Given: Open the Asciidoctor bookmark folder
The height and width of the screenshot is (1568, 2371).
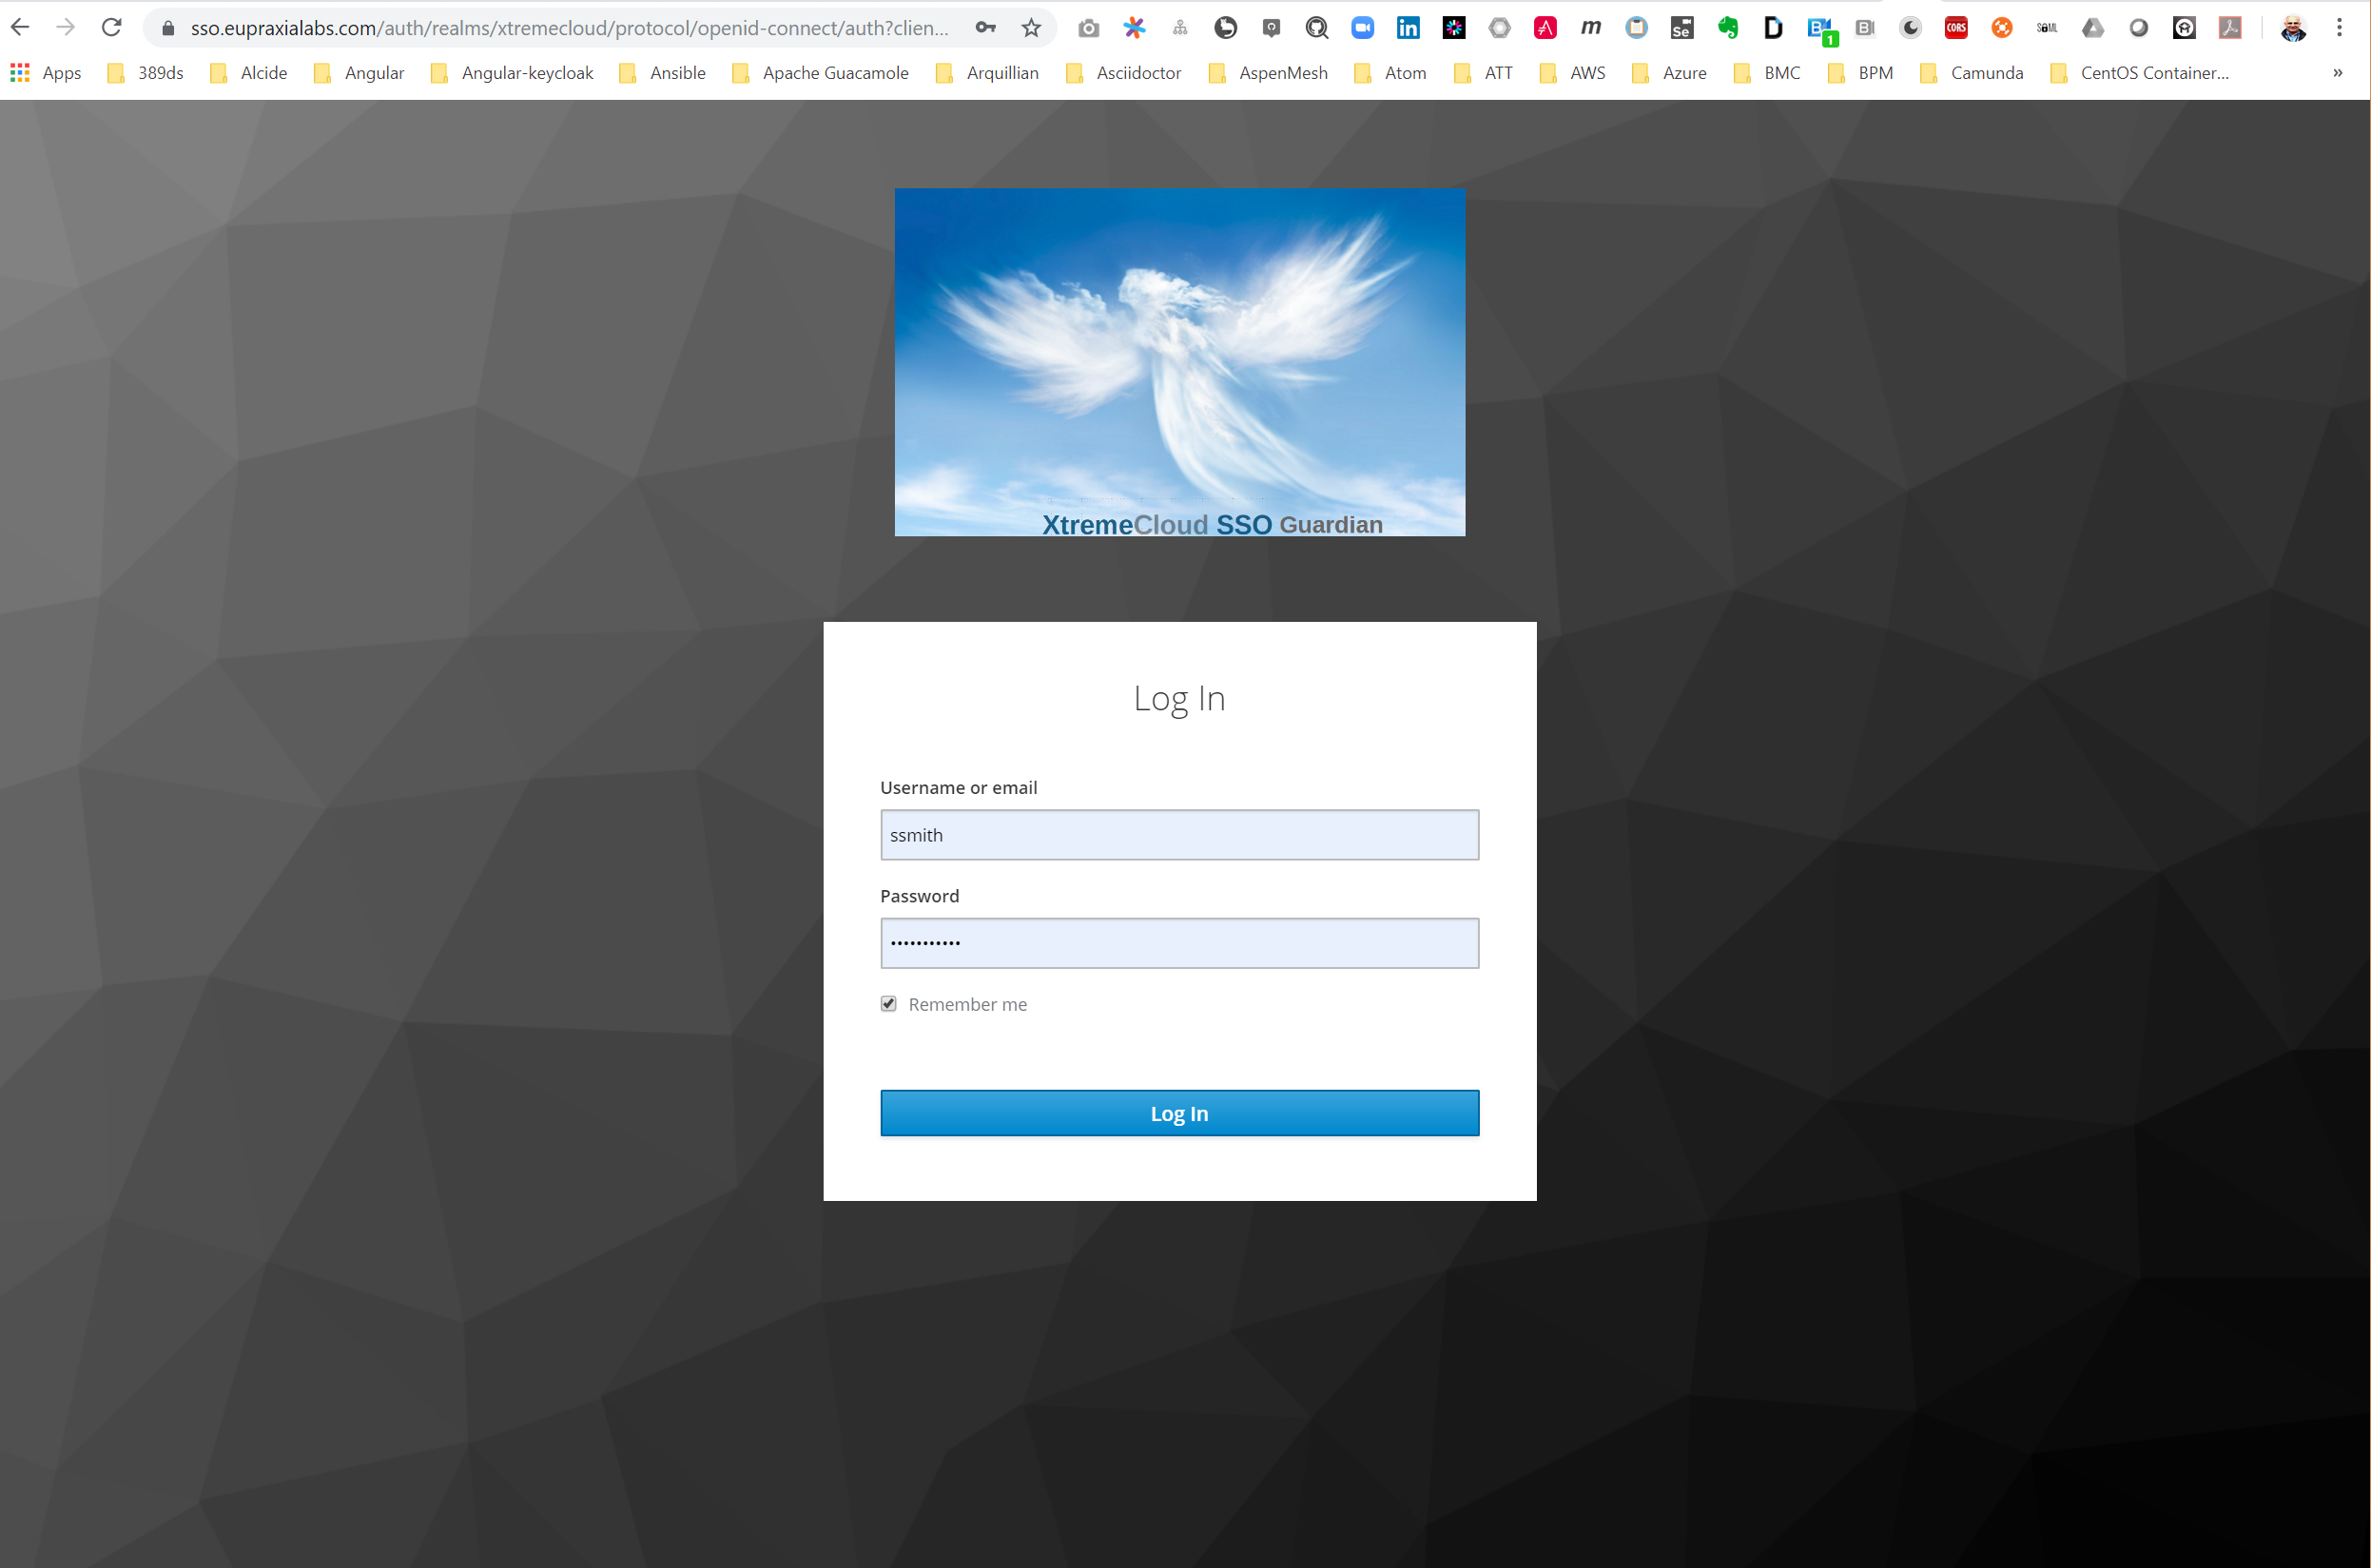Looking at the screenshot, I should pyautogui.click(x=1124, y=73).
